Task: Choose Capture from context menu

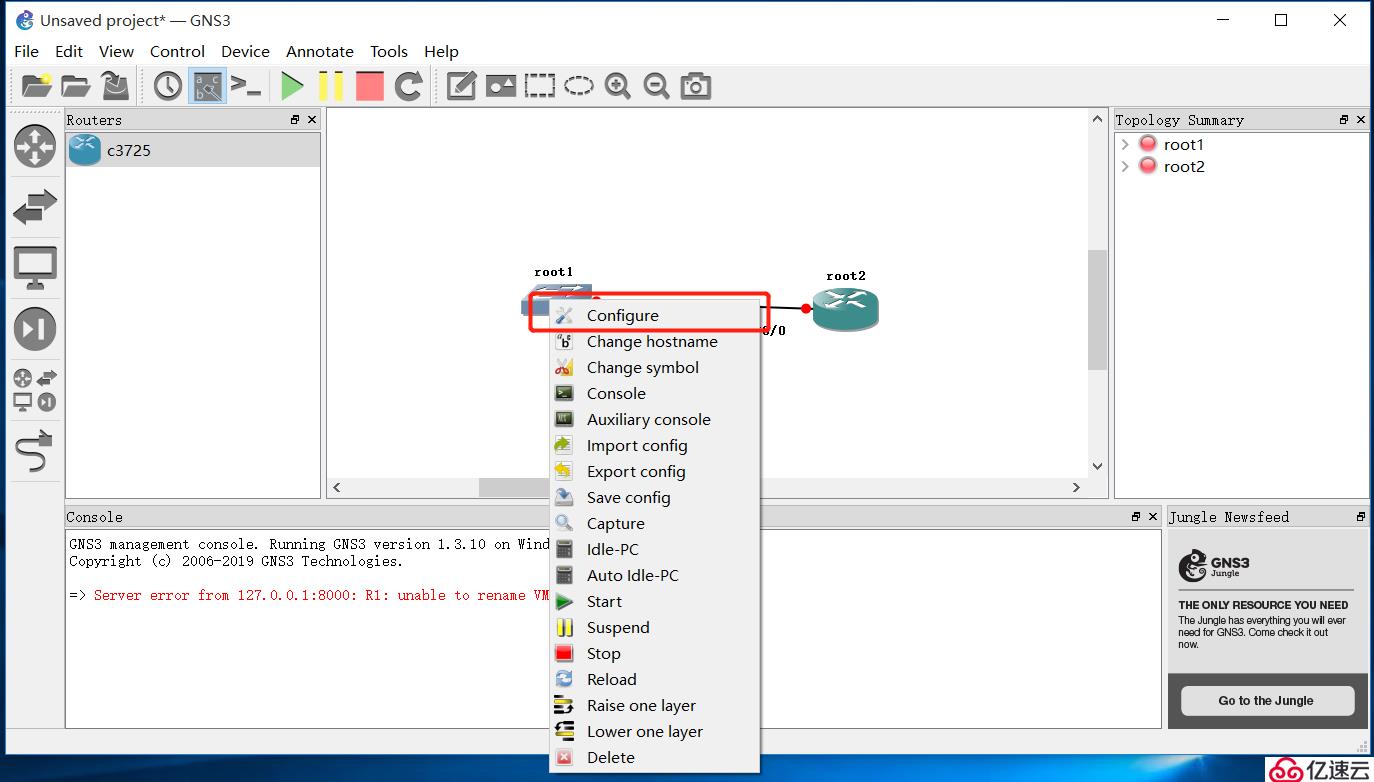Action: point(655,523)
